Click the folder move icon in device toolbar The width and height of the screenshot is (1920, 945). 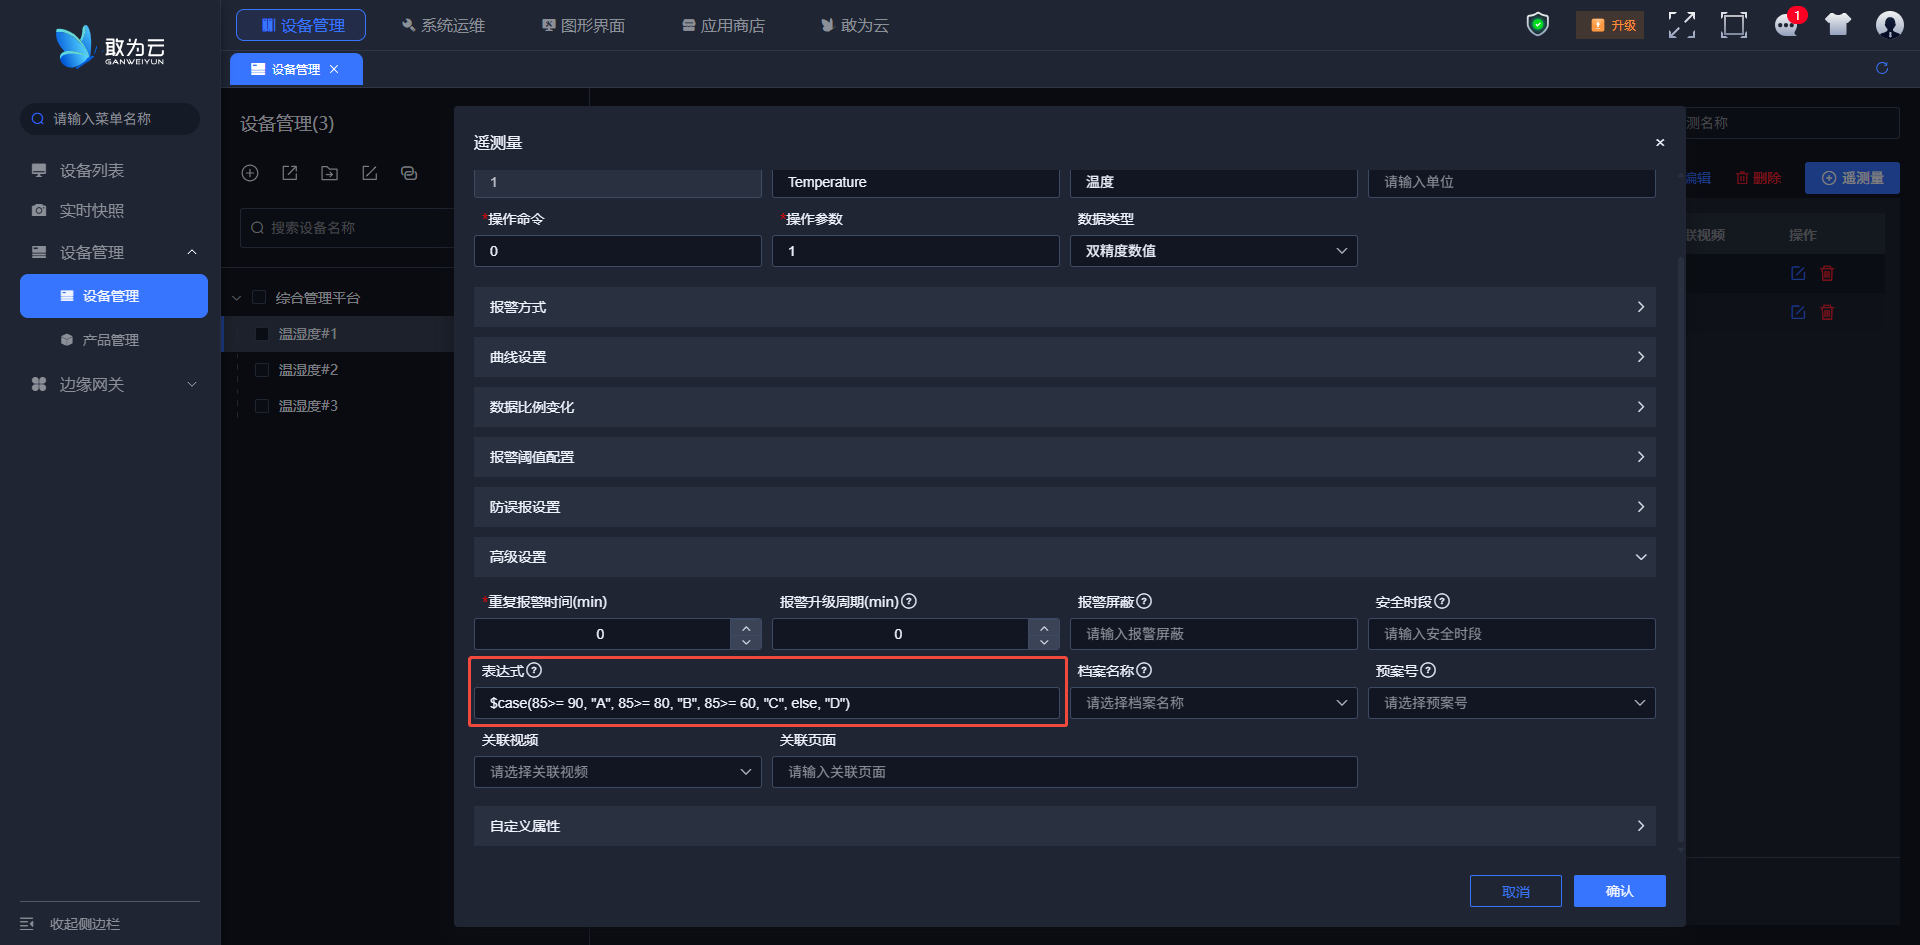(329, 173)
